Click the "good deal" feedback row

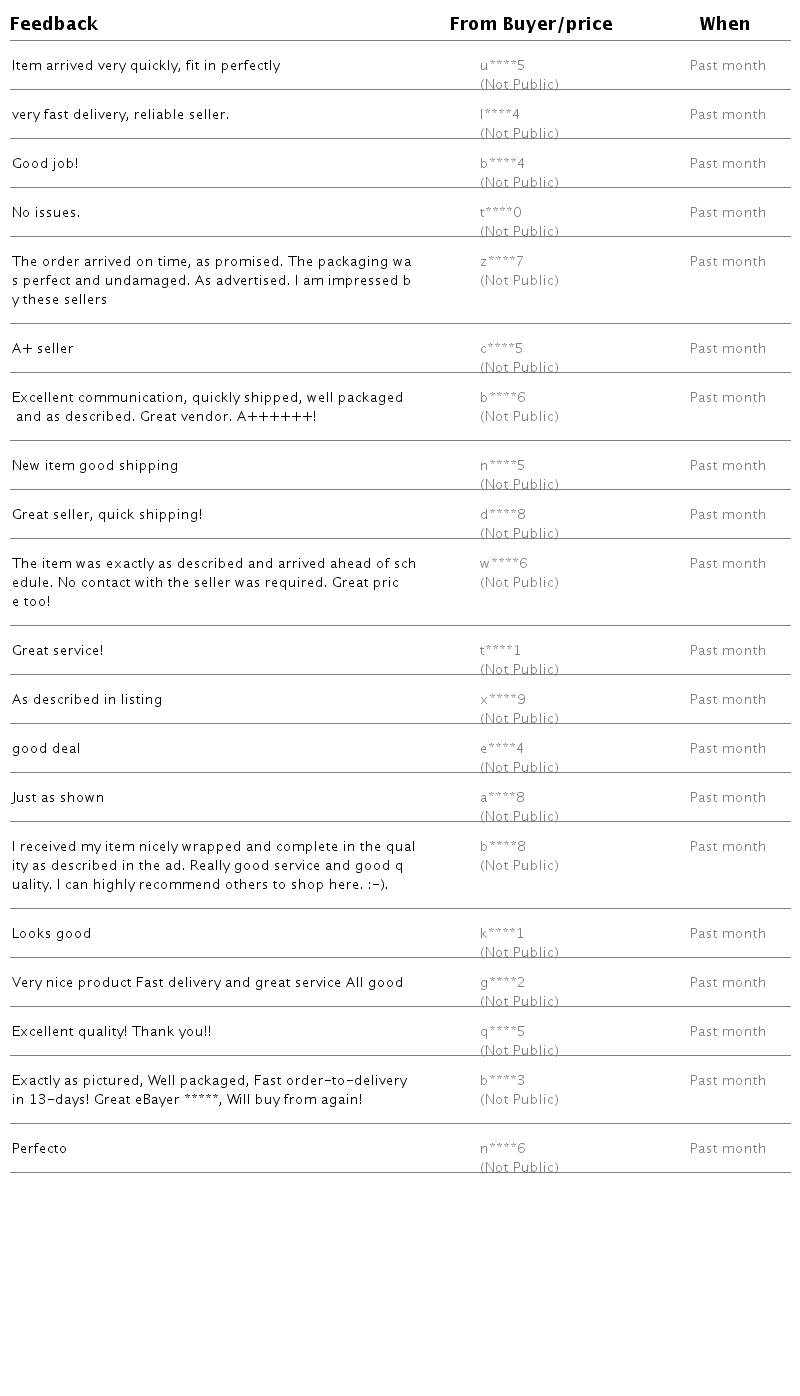pyautogui.click(x=46, y=749)
